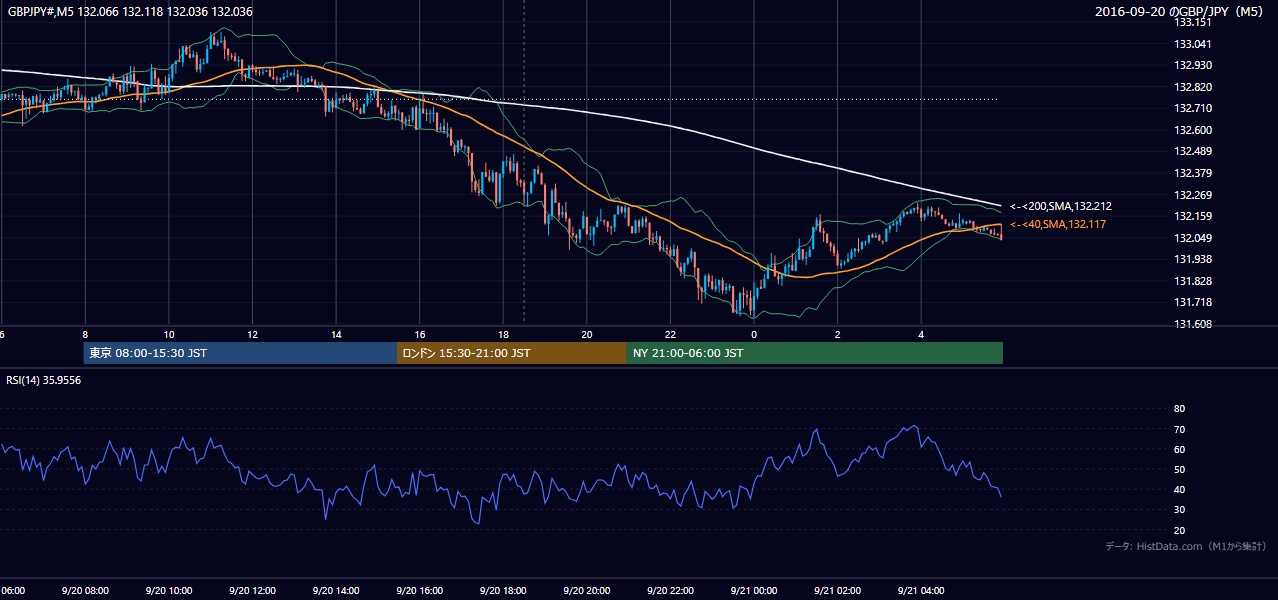The image size is (1278, 600).
Task: Click hour label 22 under the price chart
Action: [670, 335]
